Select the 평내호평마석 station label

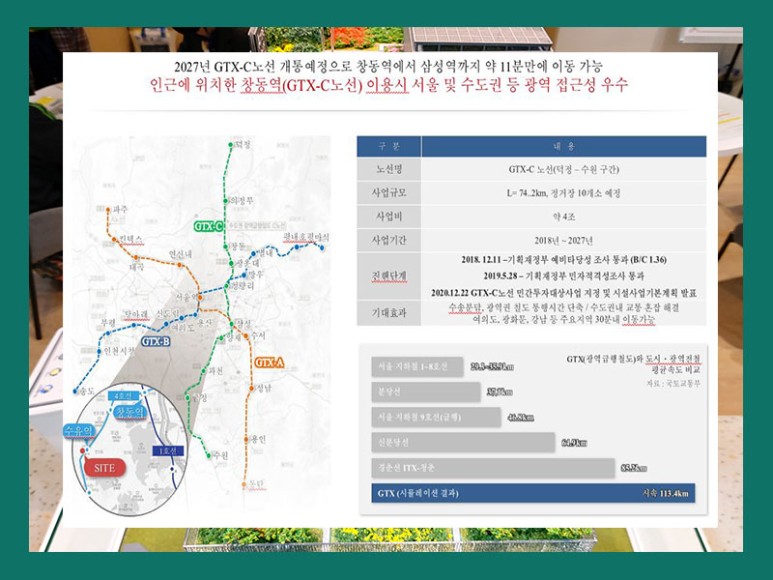point(306,238)
